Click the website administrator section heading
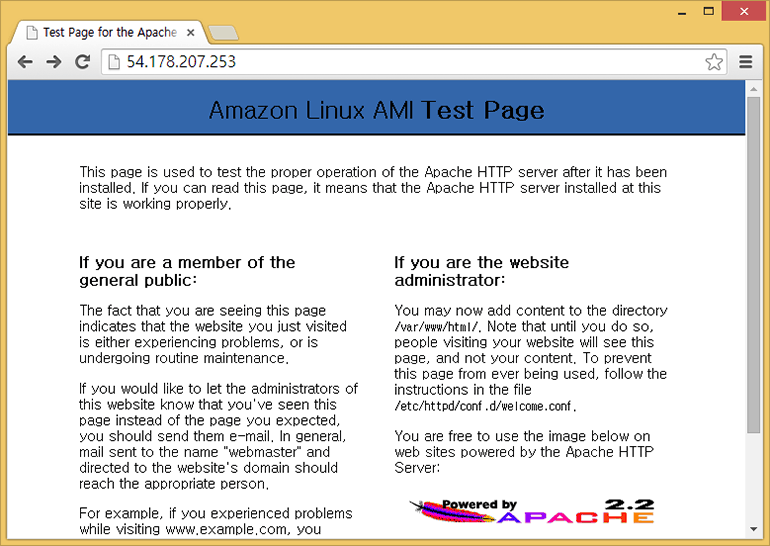 coord(481,271)
